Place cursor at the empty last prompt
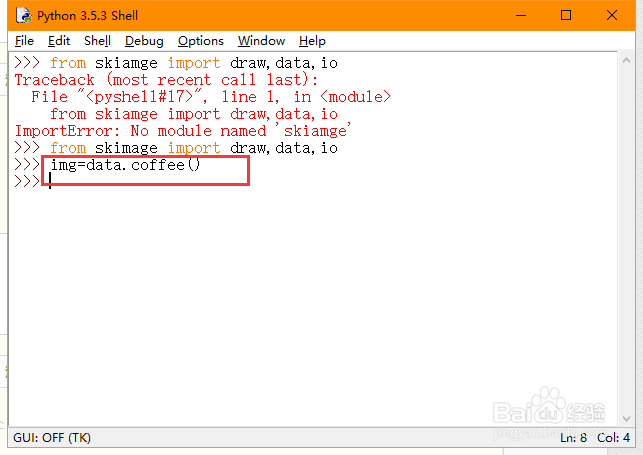The height and width of the screenshot is (455, 643). click(x=50, y=181)
